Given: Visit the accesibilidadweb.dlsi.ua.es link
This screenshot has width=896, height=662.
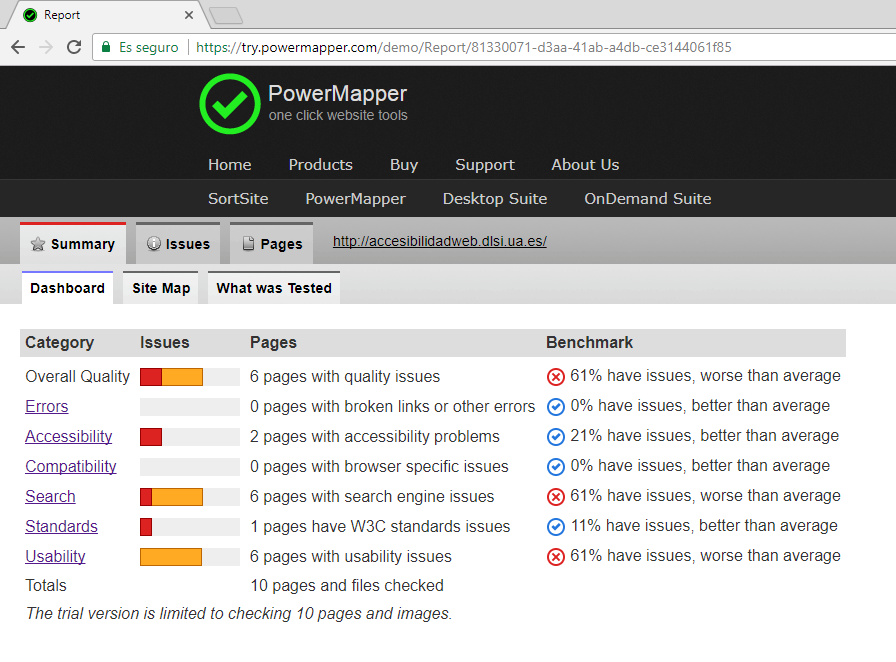Looking at the screenshot, I should (x=439, y=240).
